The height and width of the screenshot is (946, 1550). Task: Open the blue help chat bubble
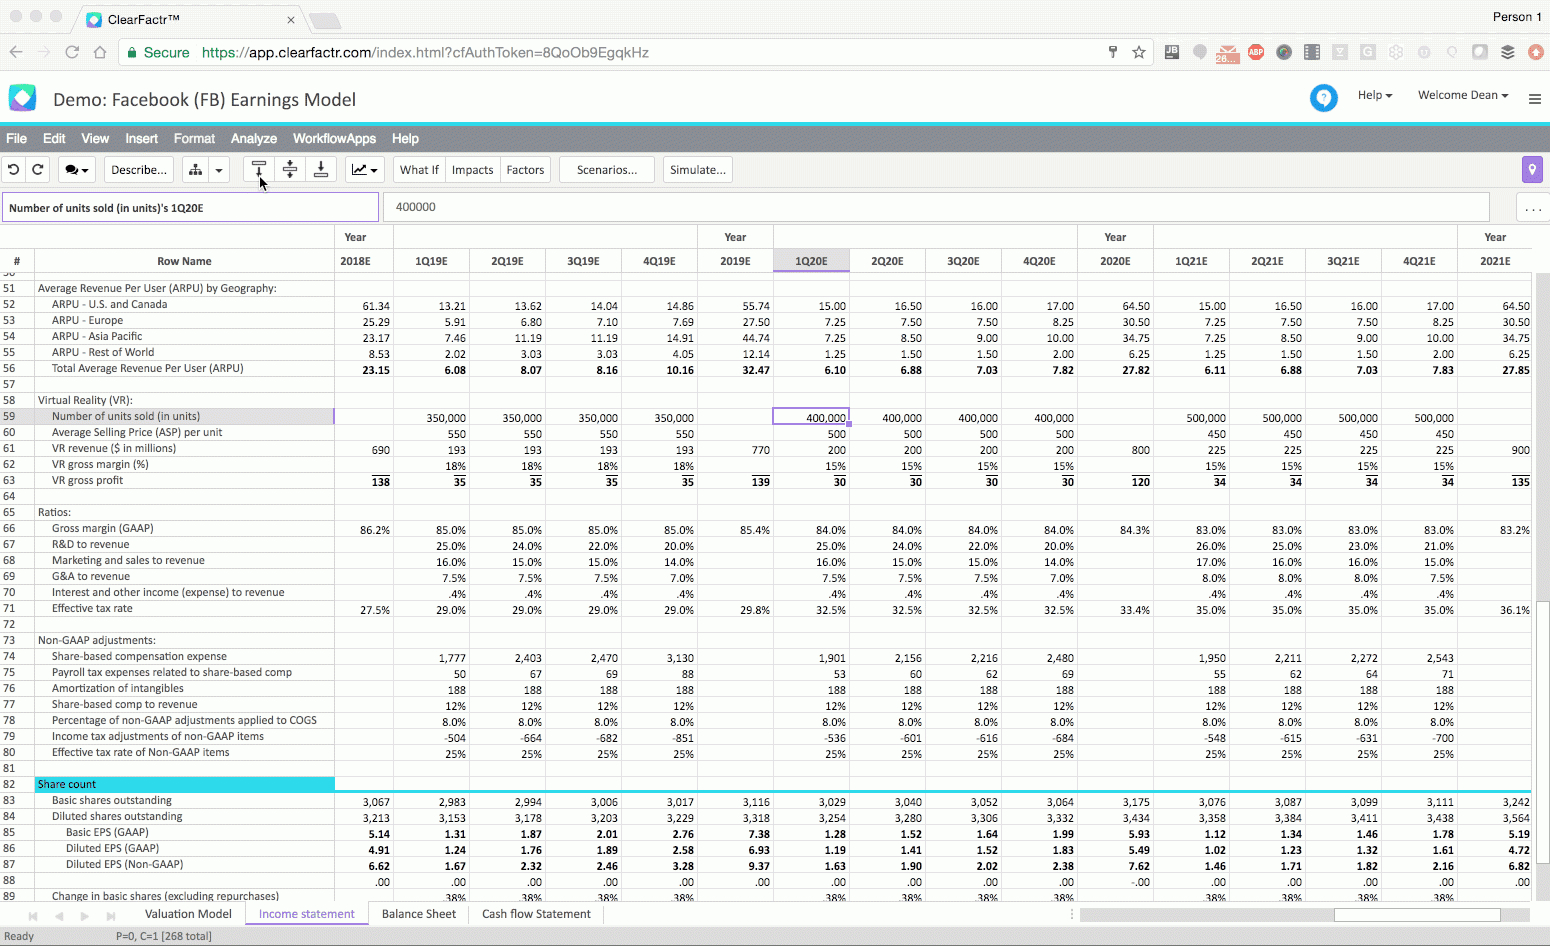(1324, 98)
